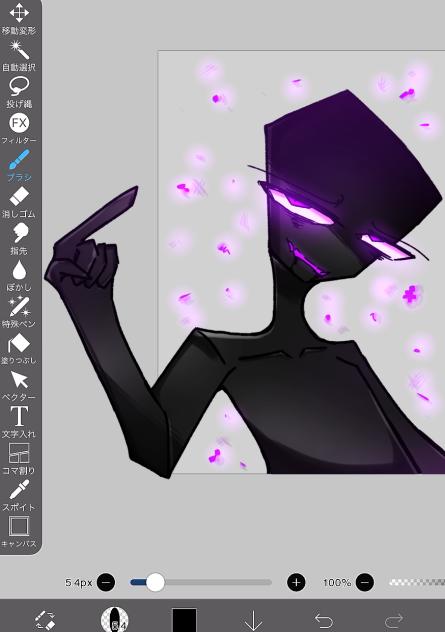Pick the Eyedropper (スポイト) tool
445x632 pixels.
pos(19,495)
